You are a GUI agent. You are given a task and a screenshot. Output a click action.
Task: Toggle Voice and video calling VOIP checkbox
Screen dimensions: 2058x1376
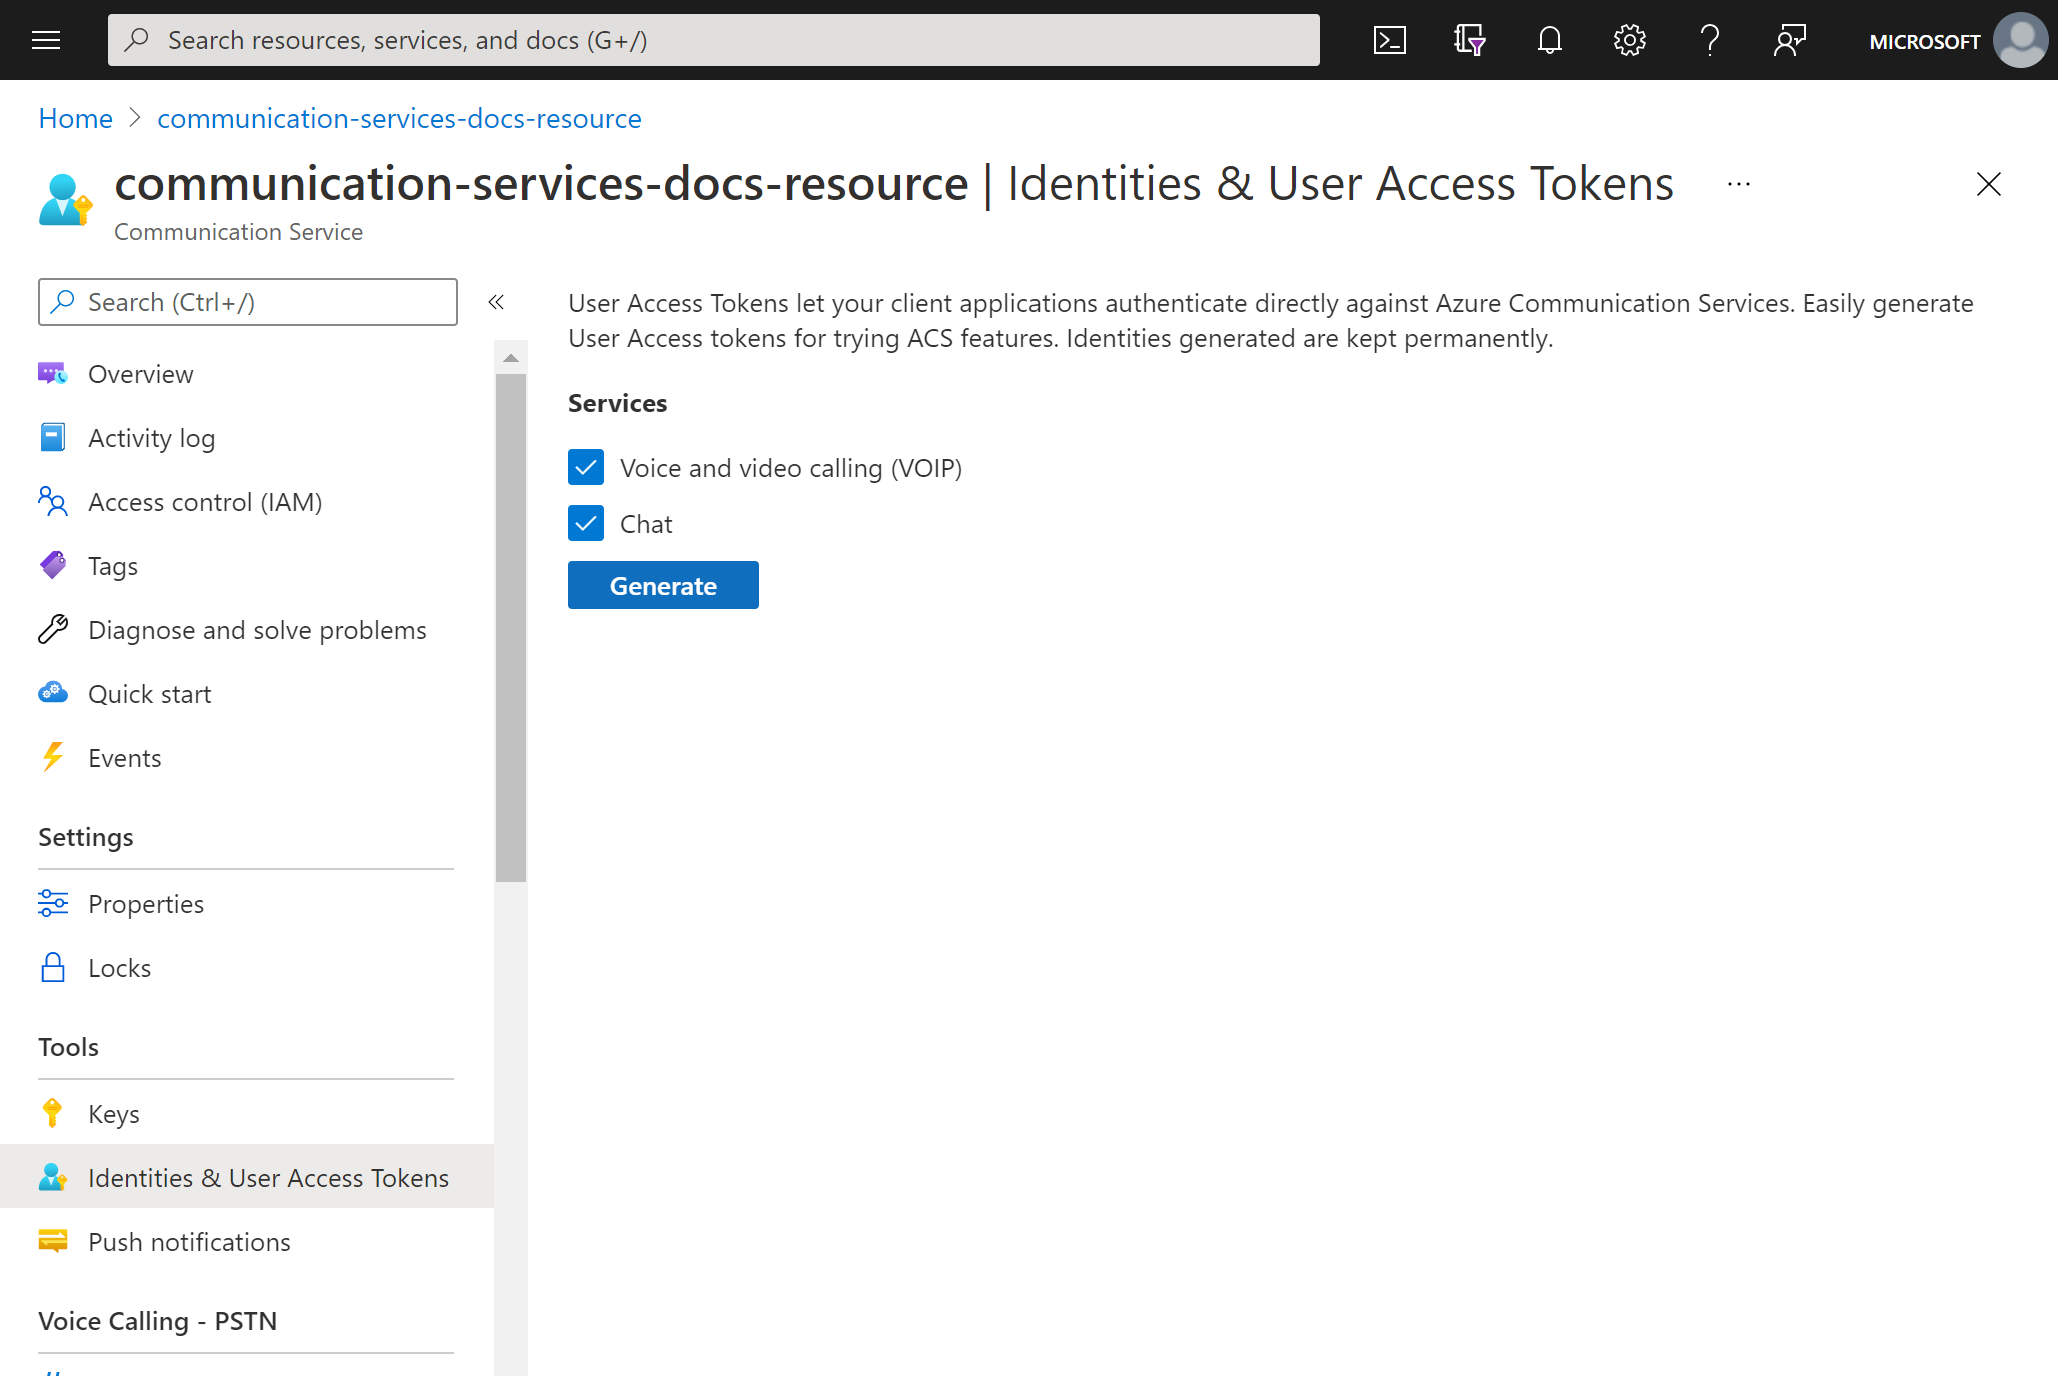point(587,467)
